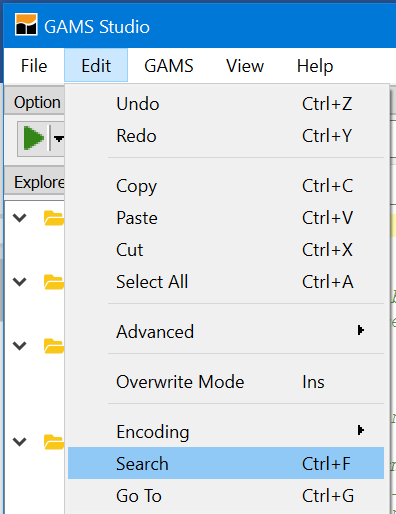The width and height of the screenshot is (396, 514).
Task: Run the model with the green play icon
Action: coord(34,138)
